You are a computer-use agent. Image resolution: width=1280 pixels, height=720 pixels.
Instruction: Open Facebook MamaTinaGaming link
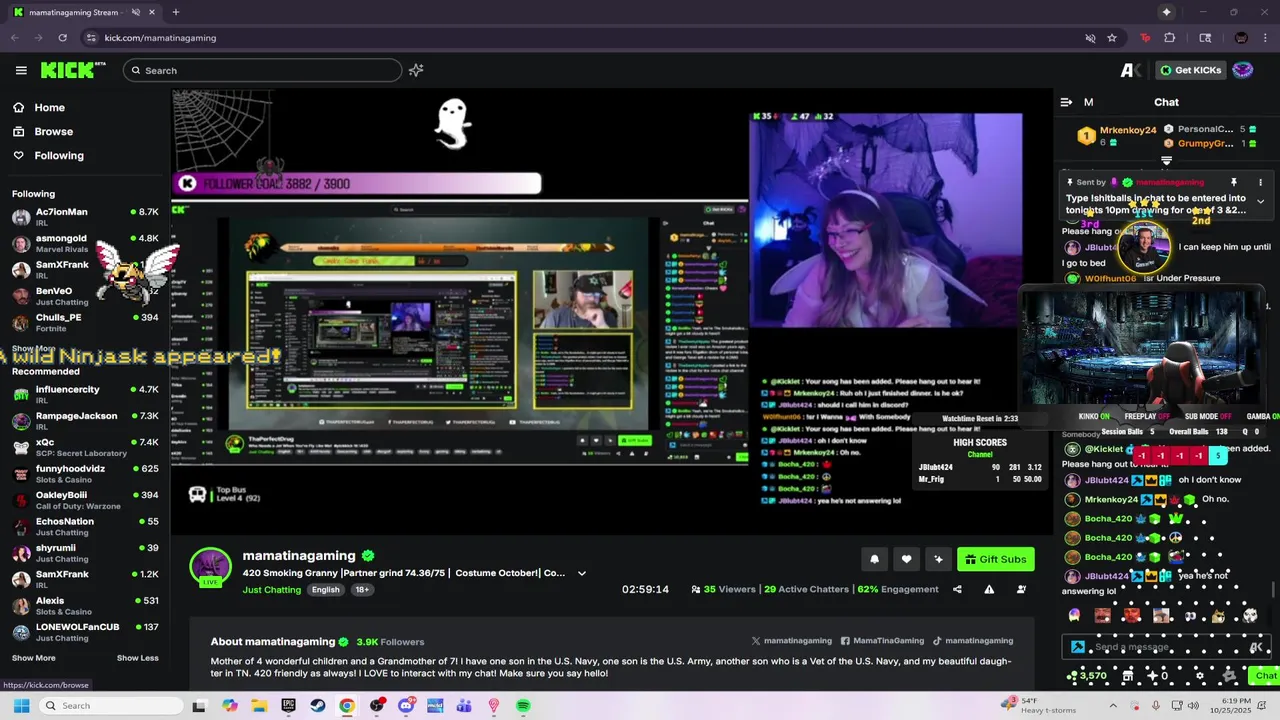[x=882, y=641]
